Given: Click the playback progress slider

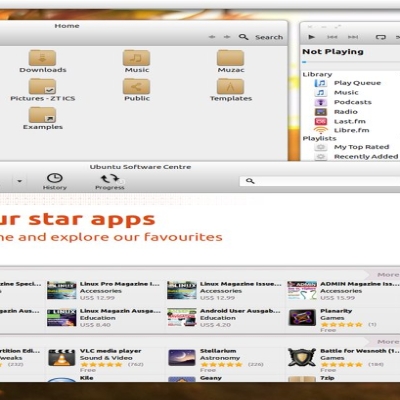Looking at the screenshot, I should 350,62.
